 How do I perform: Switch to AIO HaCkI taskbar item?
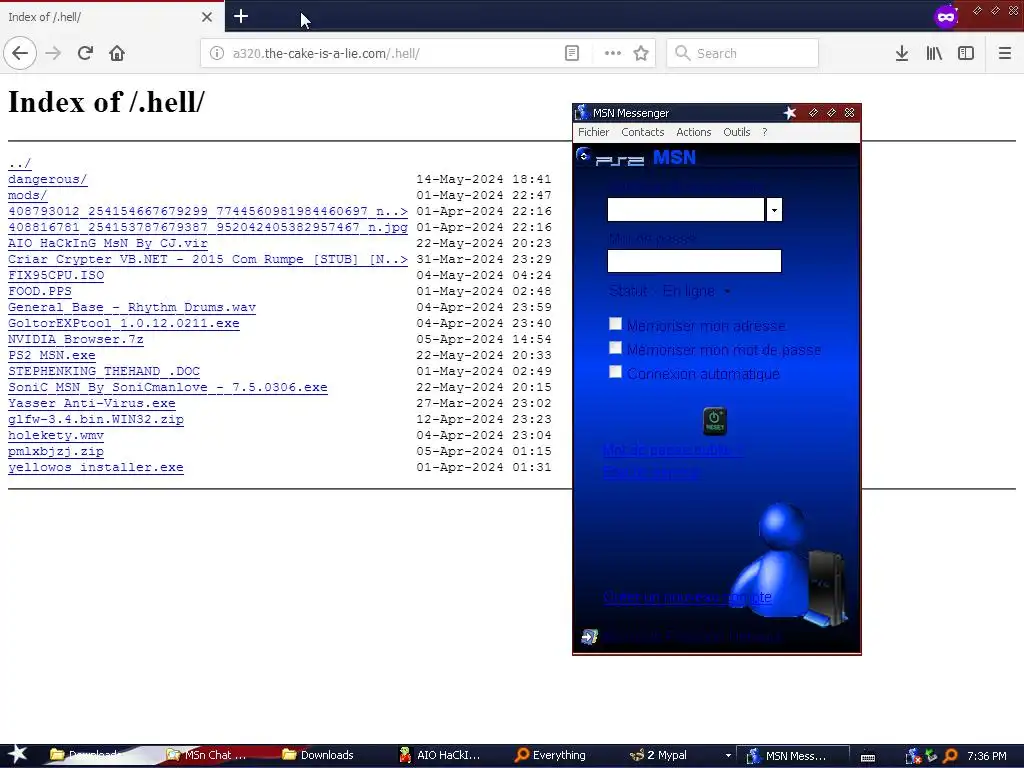(x=440, y=755)
